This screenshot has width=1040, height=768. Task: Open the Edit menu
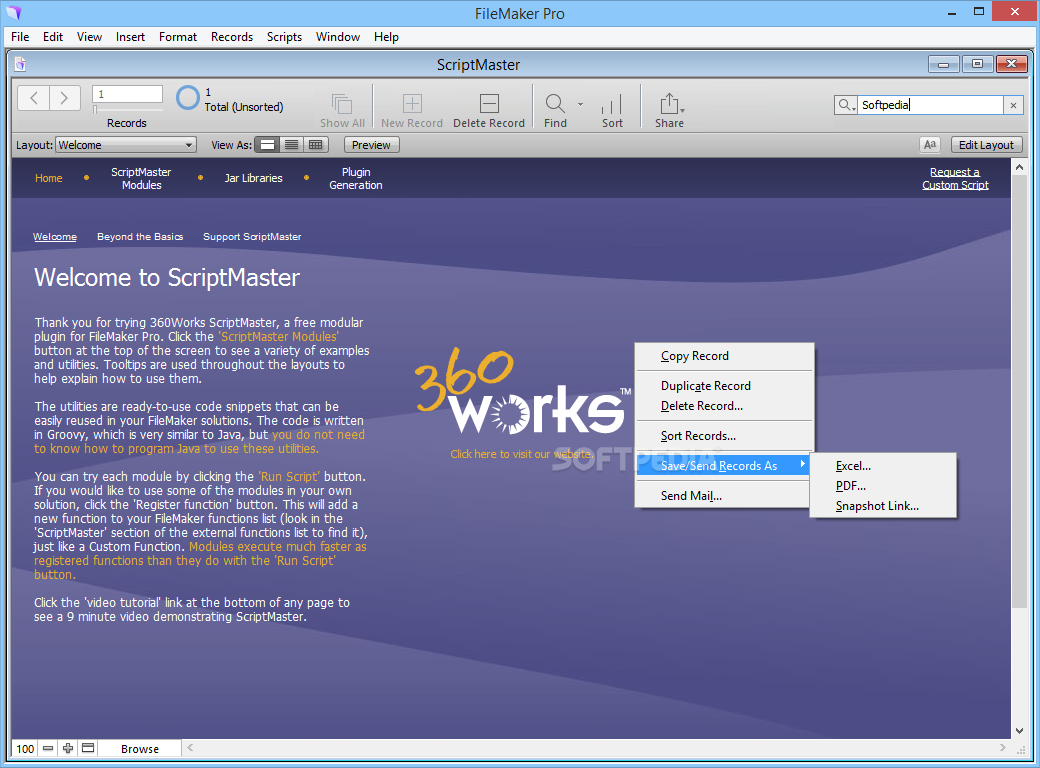pos(53,37)
